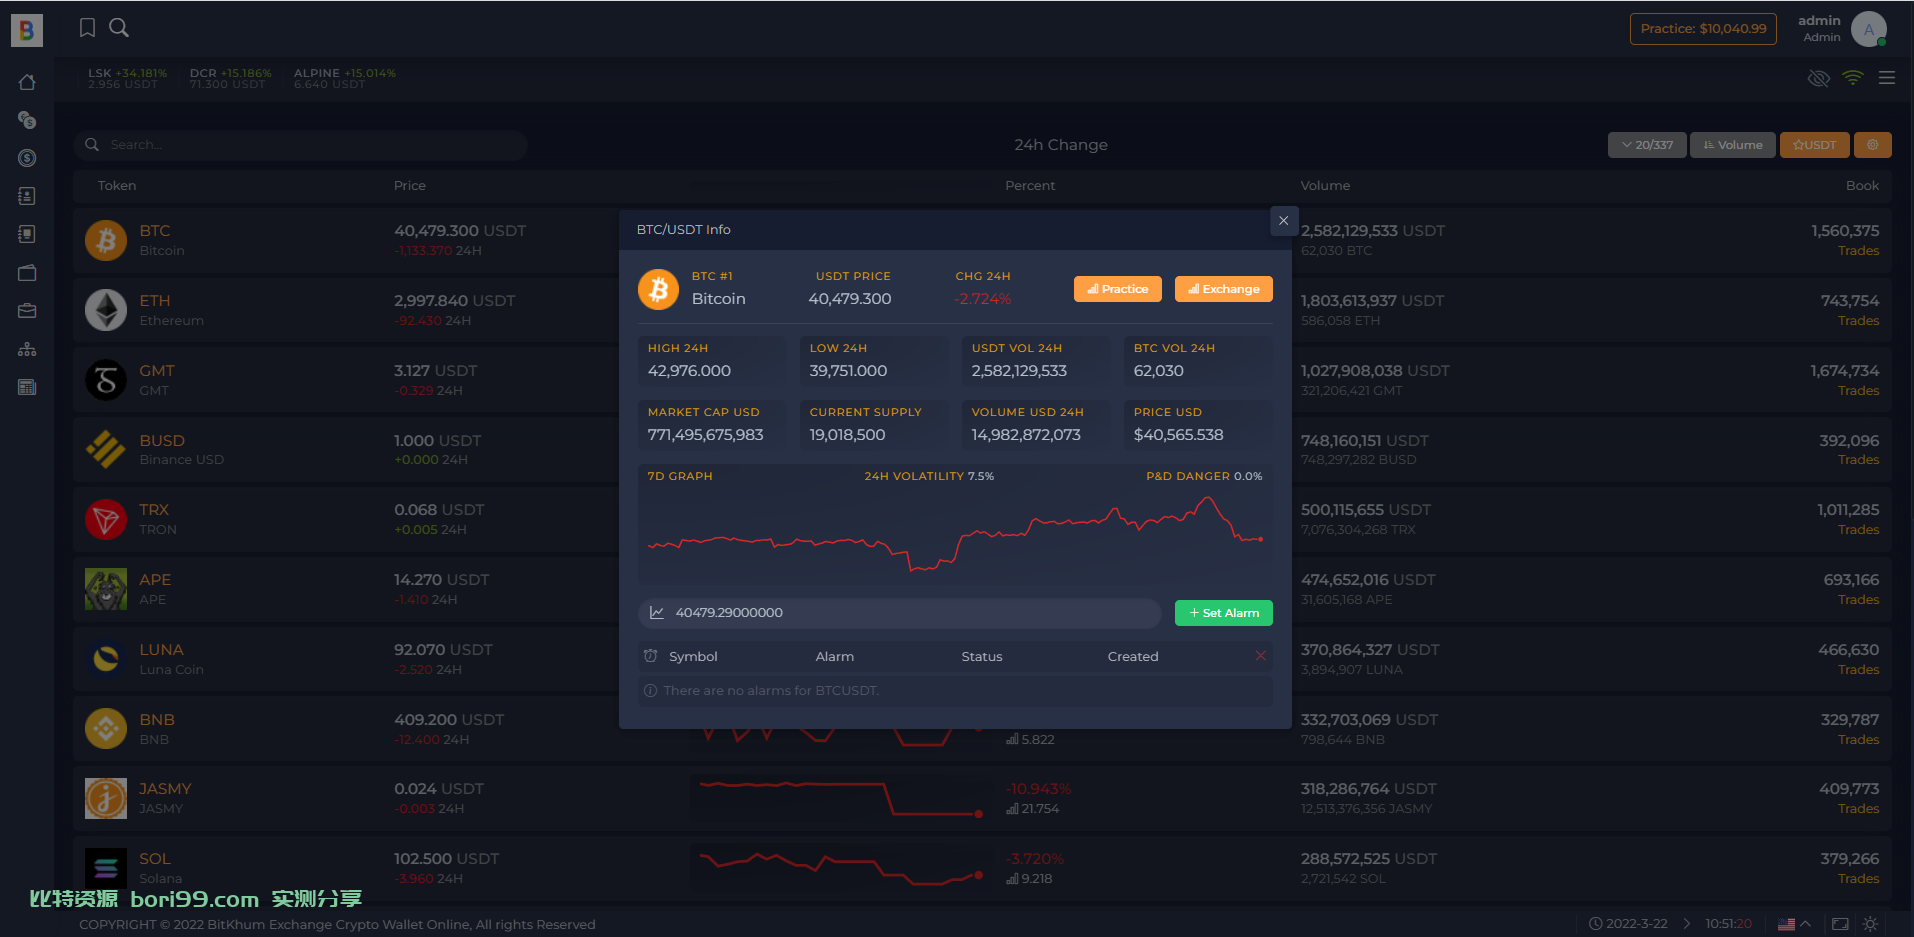Click the orange Practice button for BTC
This screenshot has height=937, width=1914.
coord(1118,289)
